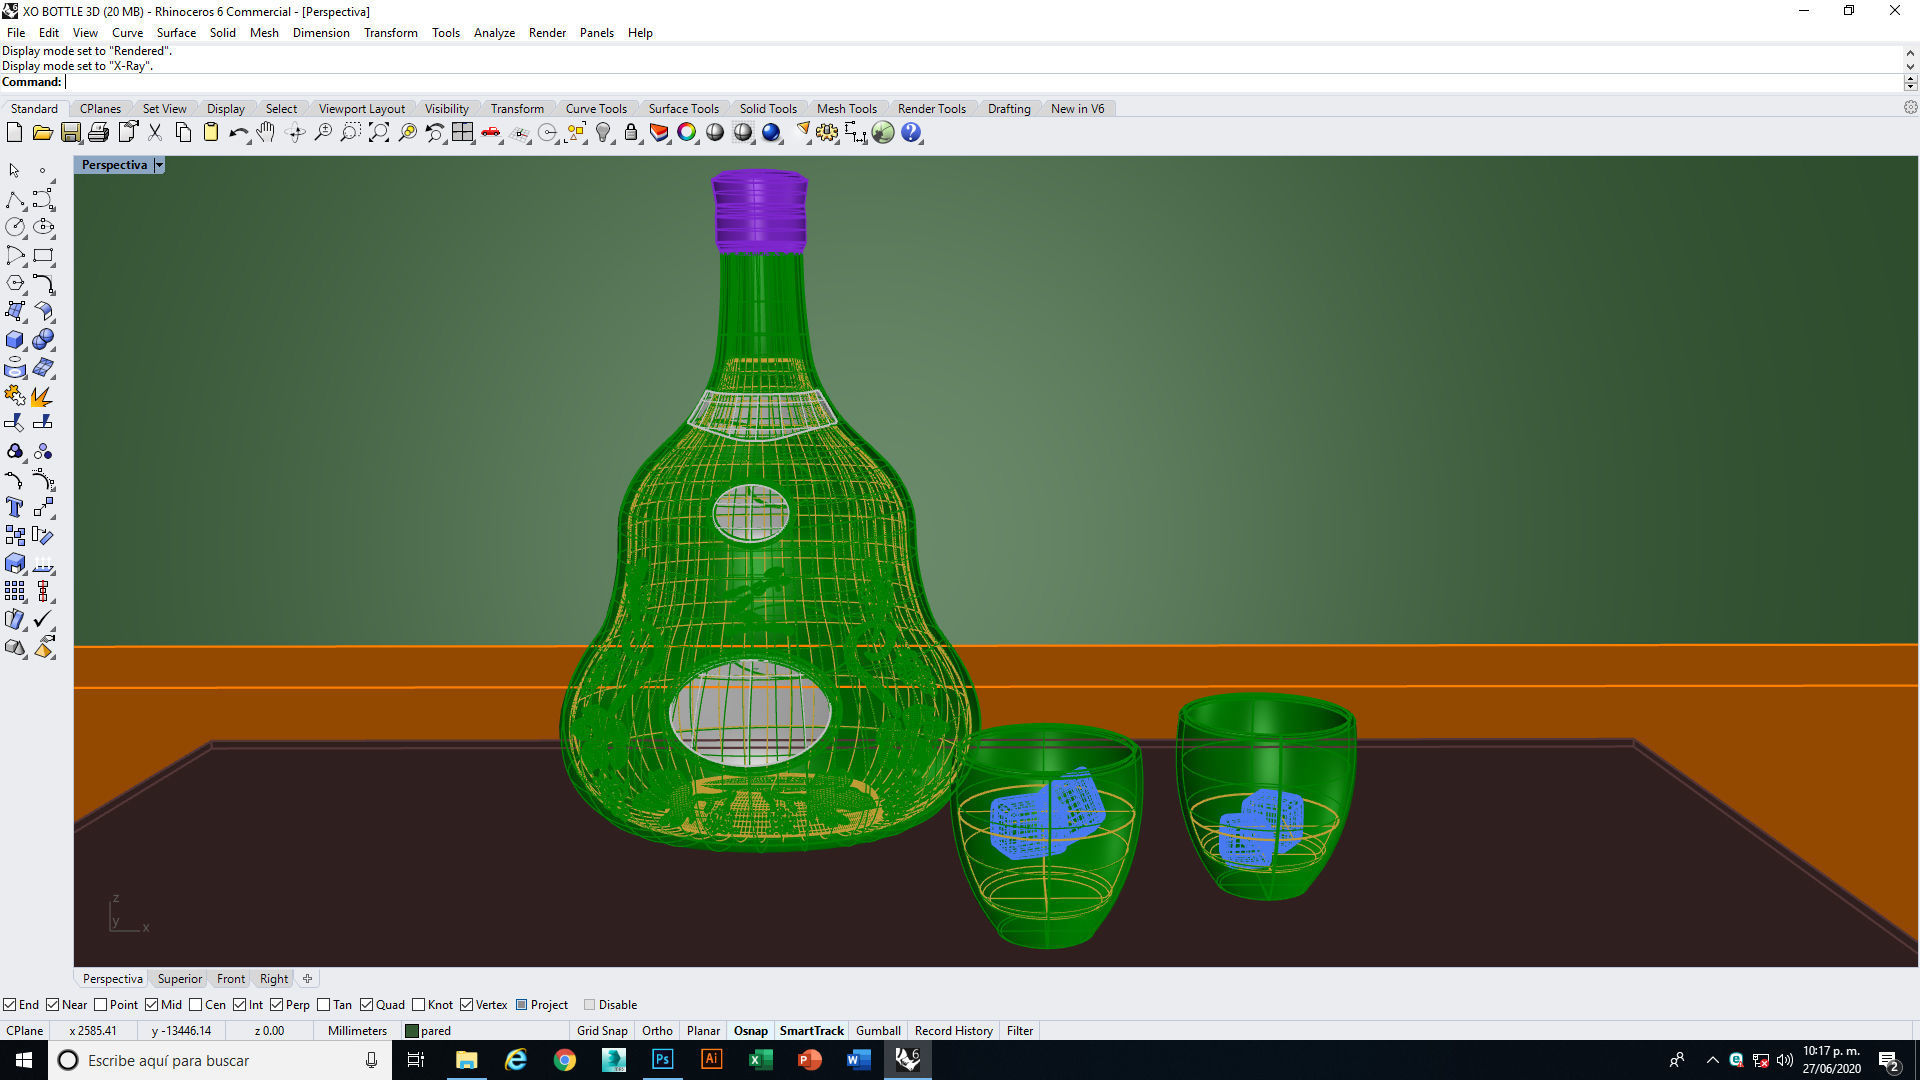The height and width of the screenshot is (1080, 1920).
Task: Toggle Gumball in the status bar
Action: point(878,1031)
